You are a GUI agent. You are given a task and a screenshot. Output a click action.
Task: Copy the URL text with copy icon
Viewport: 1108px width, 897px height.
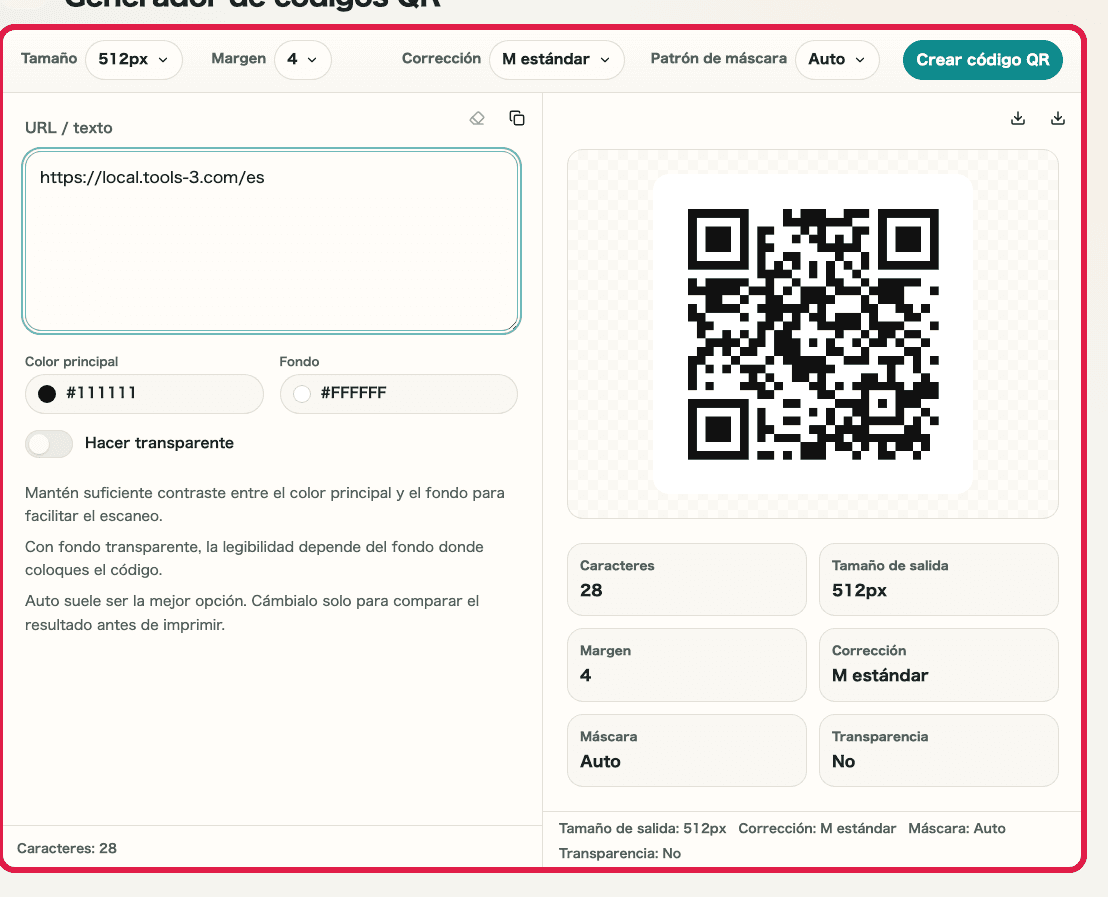point(517,118)
